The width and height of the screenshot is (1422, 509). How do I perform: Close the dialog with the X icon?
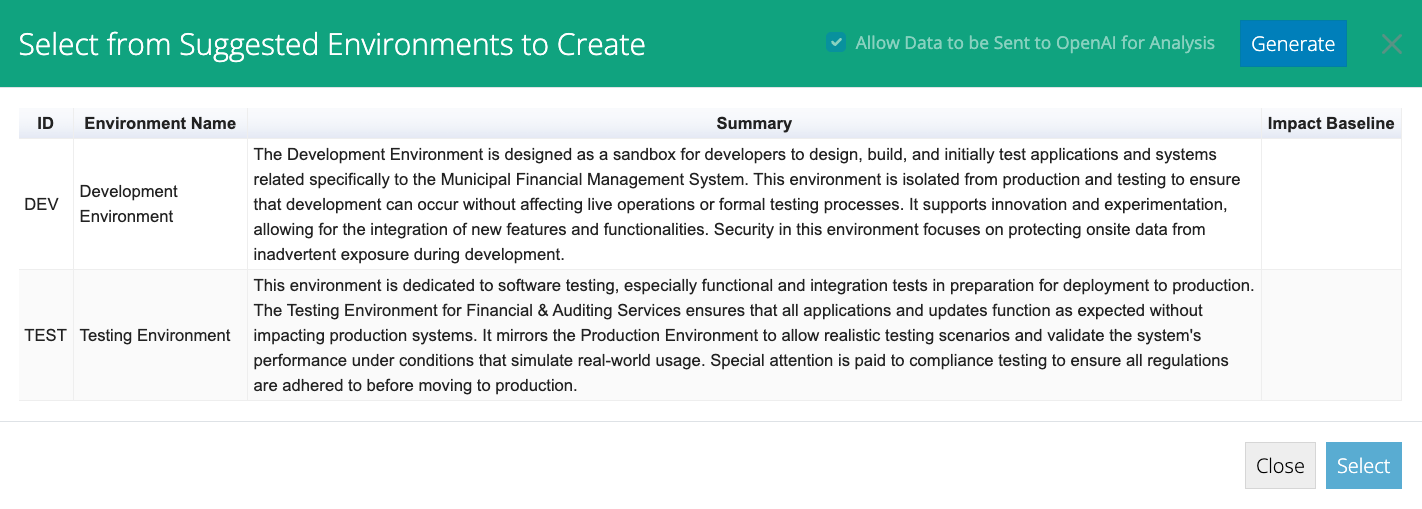pyautogui.click(x=1392, y=44)
